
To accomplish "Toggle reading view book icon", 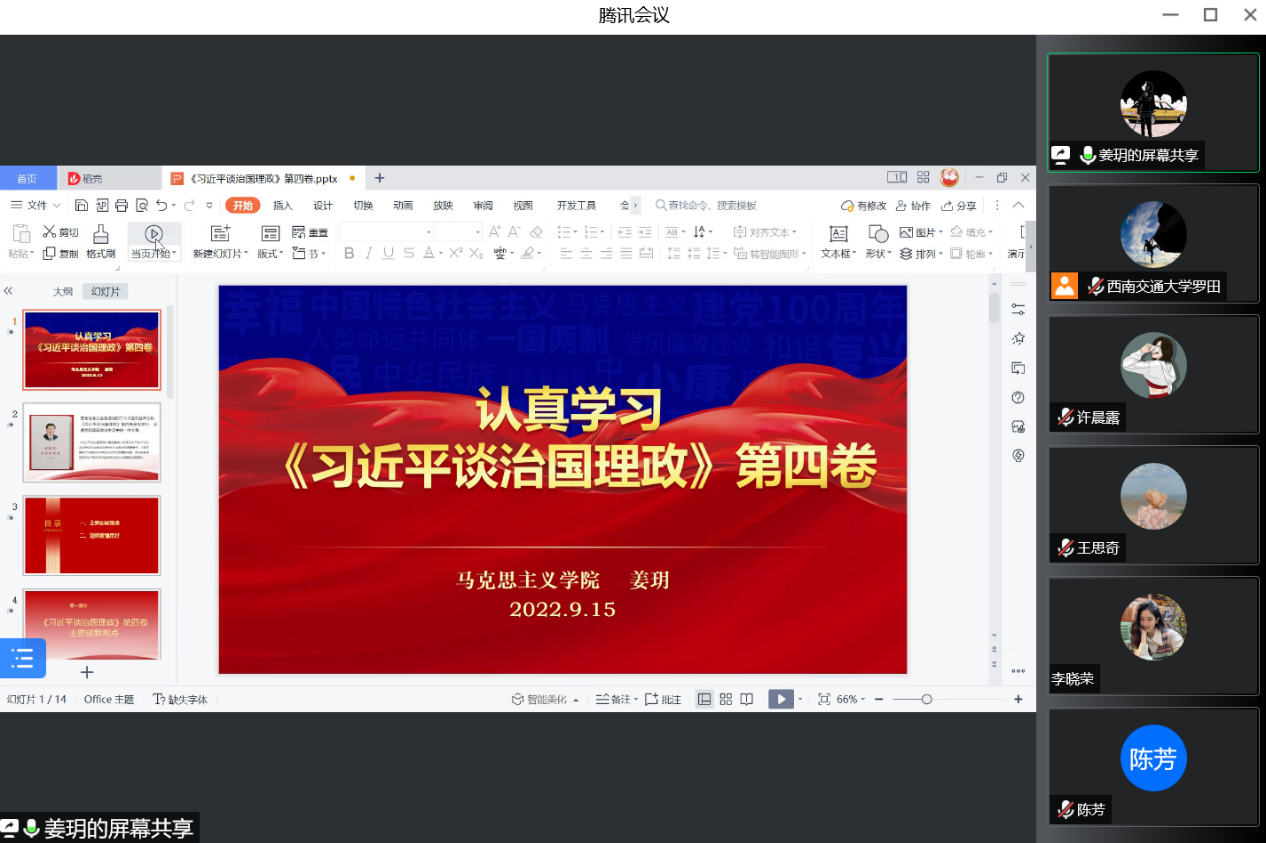I will point(747,699).
